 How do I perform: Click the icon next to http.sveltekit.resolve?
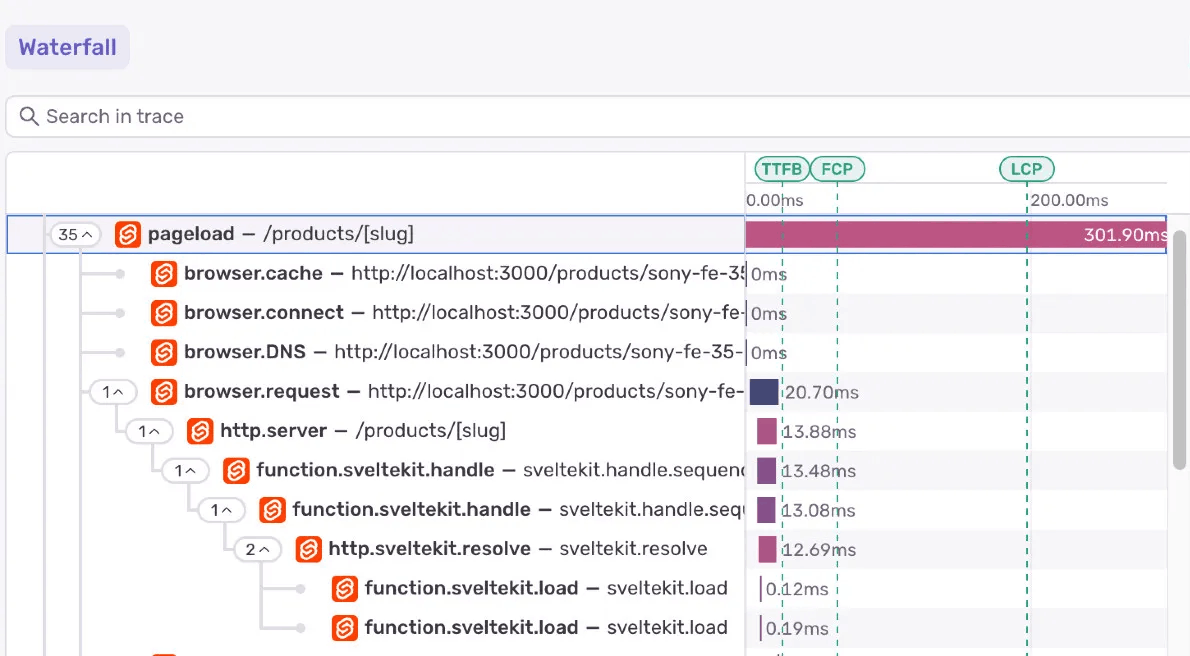(307, 548)
